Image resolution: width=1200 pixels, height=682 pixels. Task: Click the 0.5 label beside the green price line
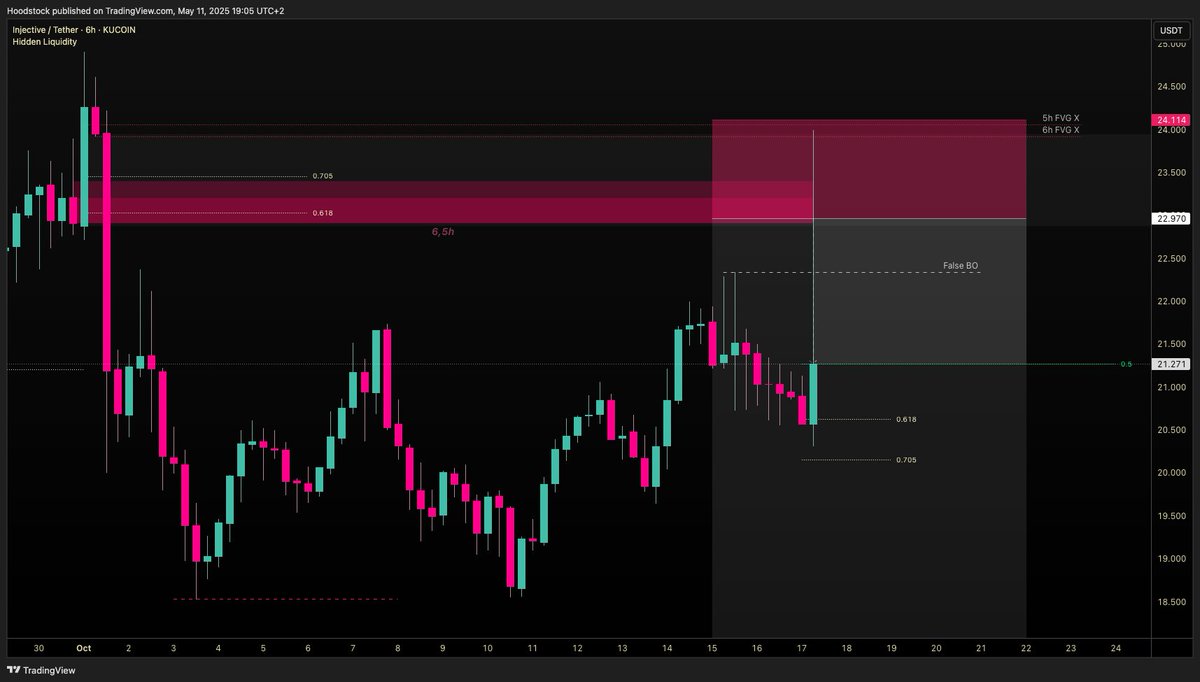[1126, 364]
